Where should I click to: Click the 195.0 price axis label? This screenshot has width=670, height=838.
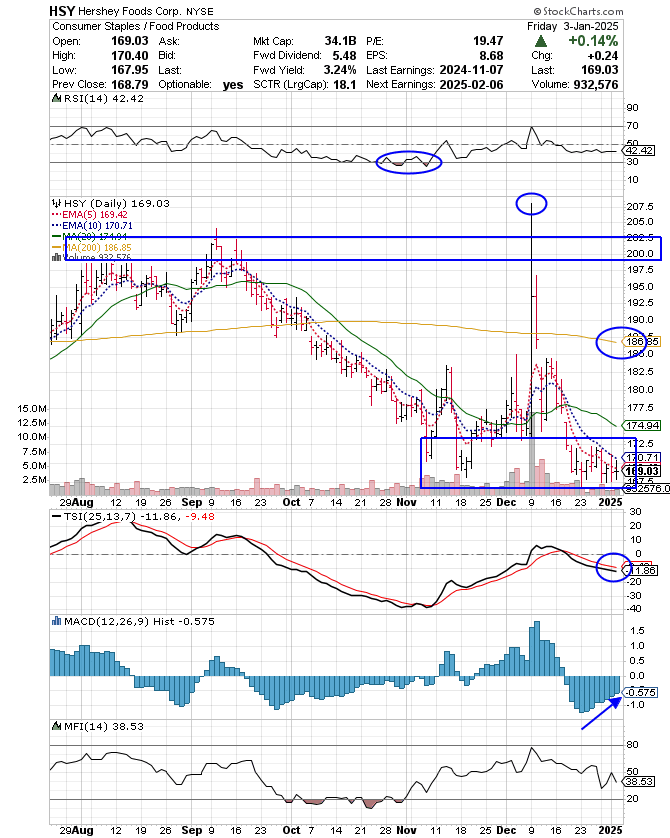[x=640, y=286]
